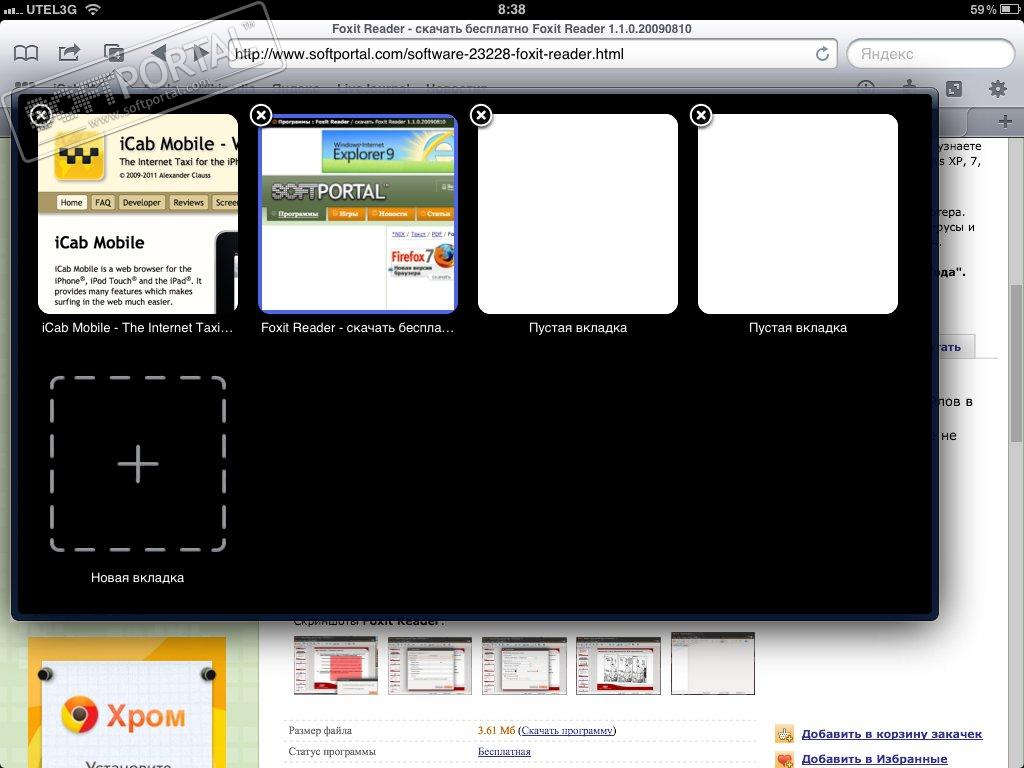Tap 'Новая вкладка' label
Viewport: 1024px width, 768px height.
click(x=137, y=577)
